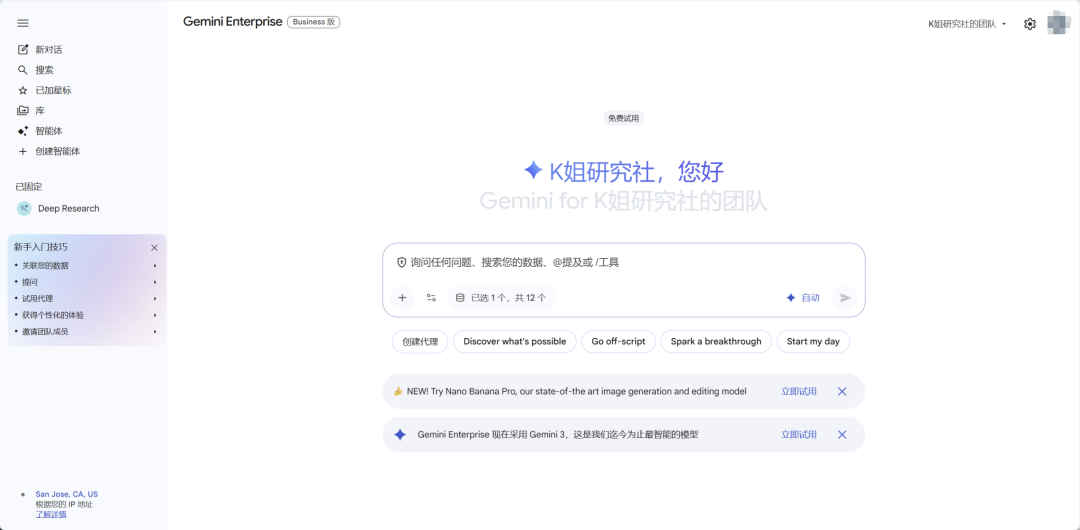Image resolution: width=1080 pixels, height=530 pixels.
Task: Click the plus attach button in prompt box
Action: 402,298
